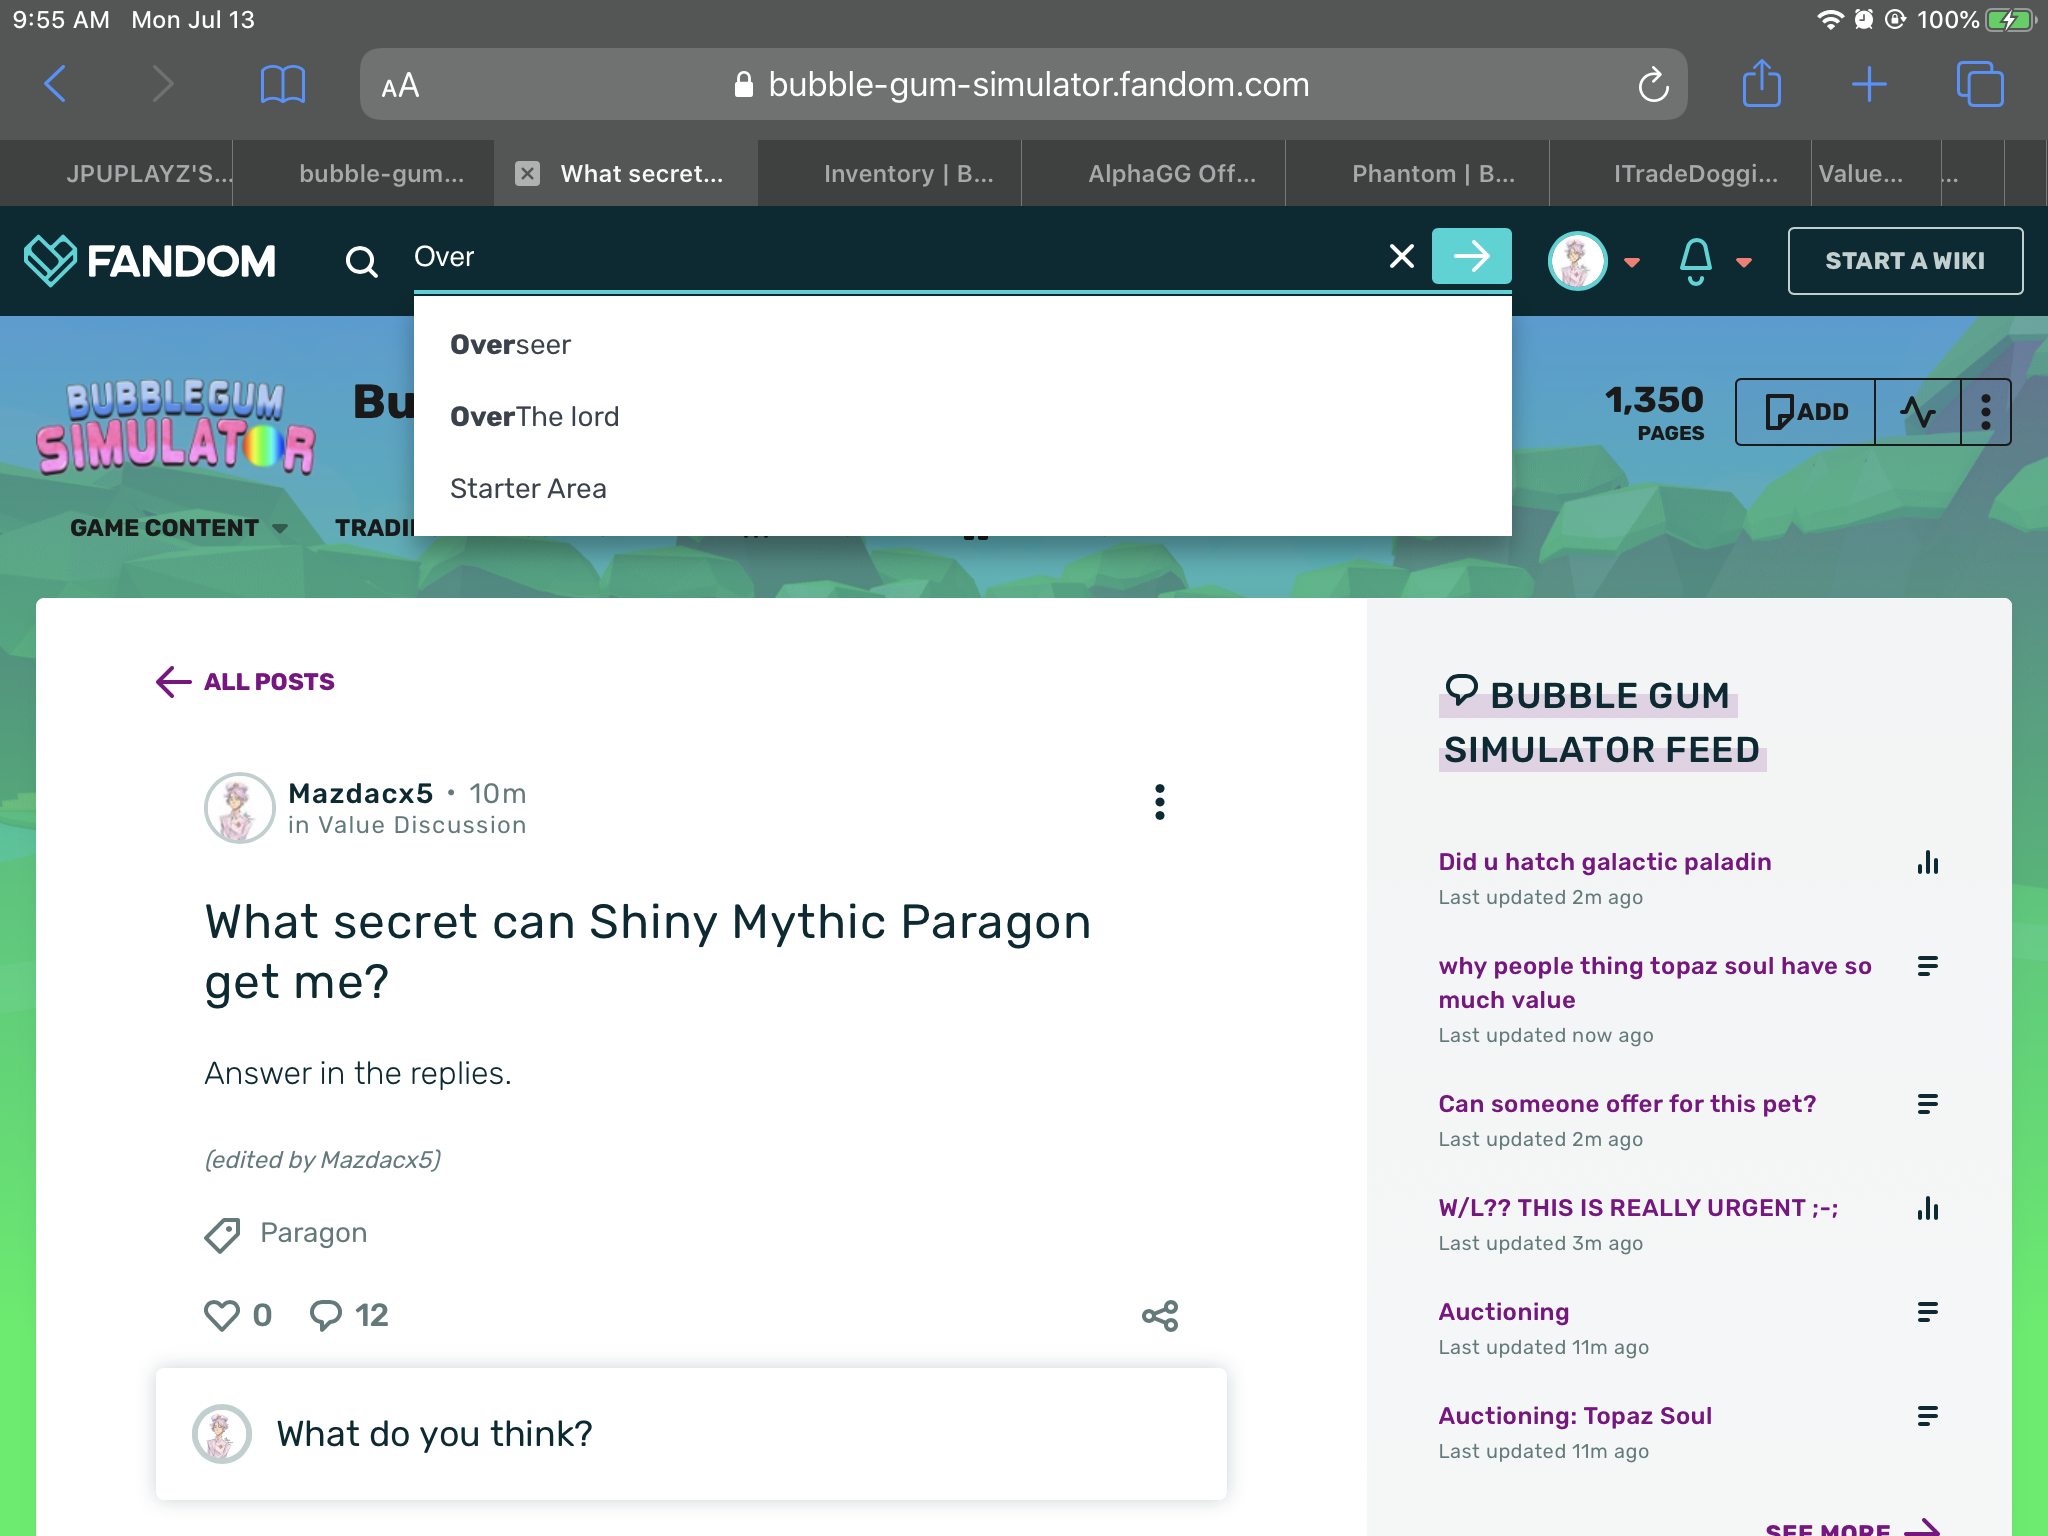This screenshot has width=2048, height=1536.
Task: Click the Paragon tag
Action: coord(313,1233)
